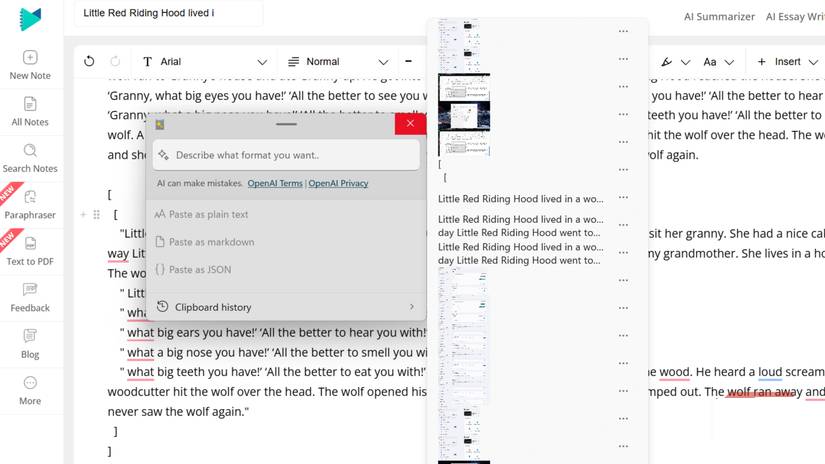The height and width of the screenshot is (464, 825).
Task: Open the Normal paragraph style dropdown
Action: (338, 62)
